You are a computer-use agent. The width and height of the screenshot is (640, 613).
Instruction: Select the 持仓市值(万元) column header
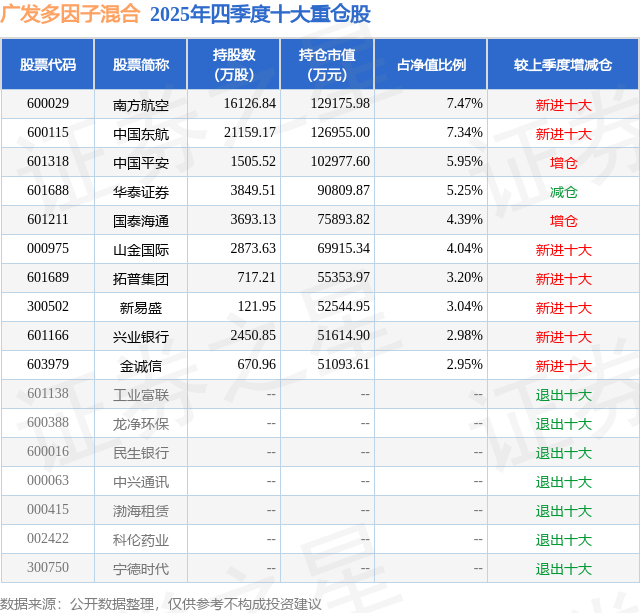click(327, 64)
